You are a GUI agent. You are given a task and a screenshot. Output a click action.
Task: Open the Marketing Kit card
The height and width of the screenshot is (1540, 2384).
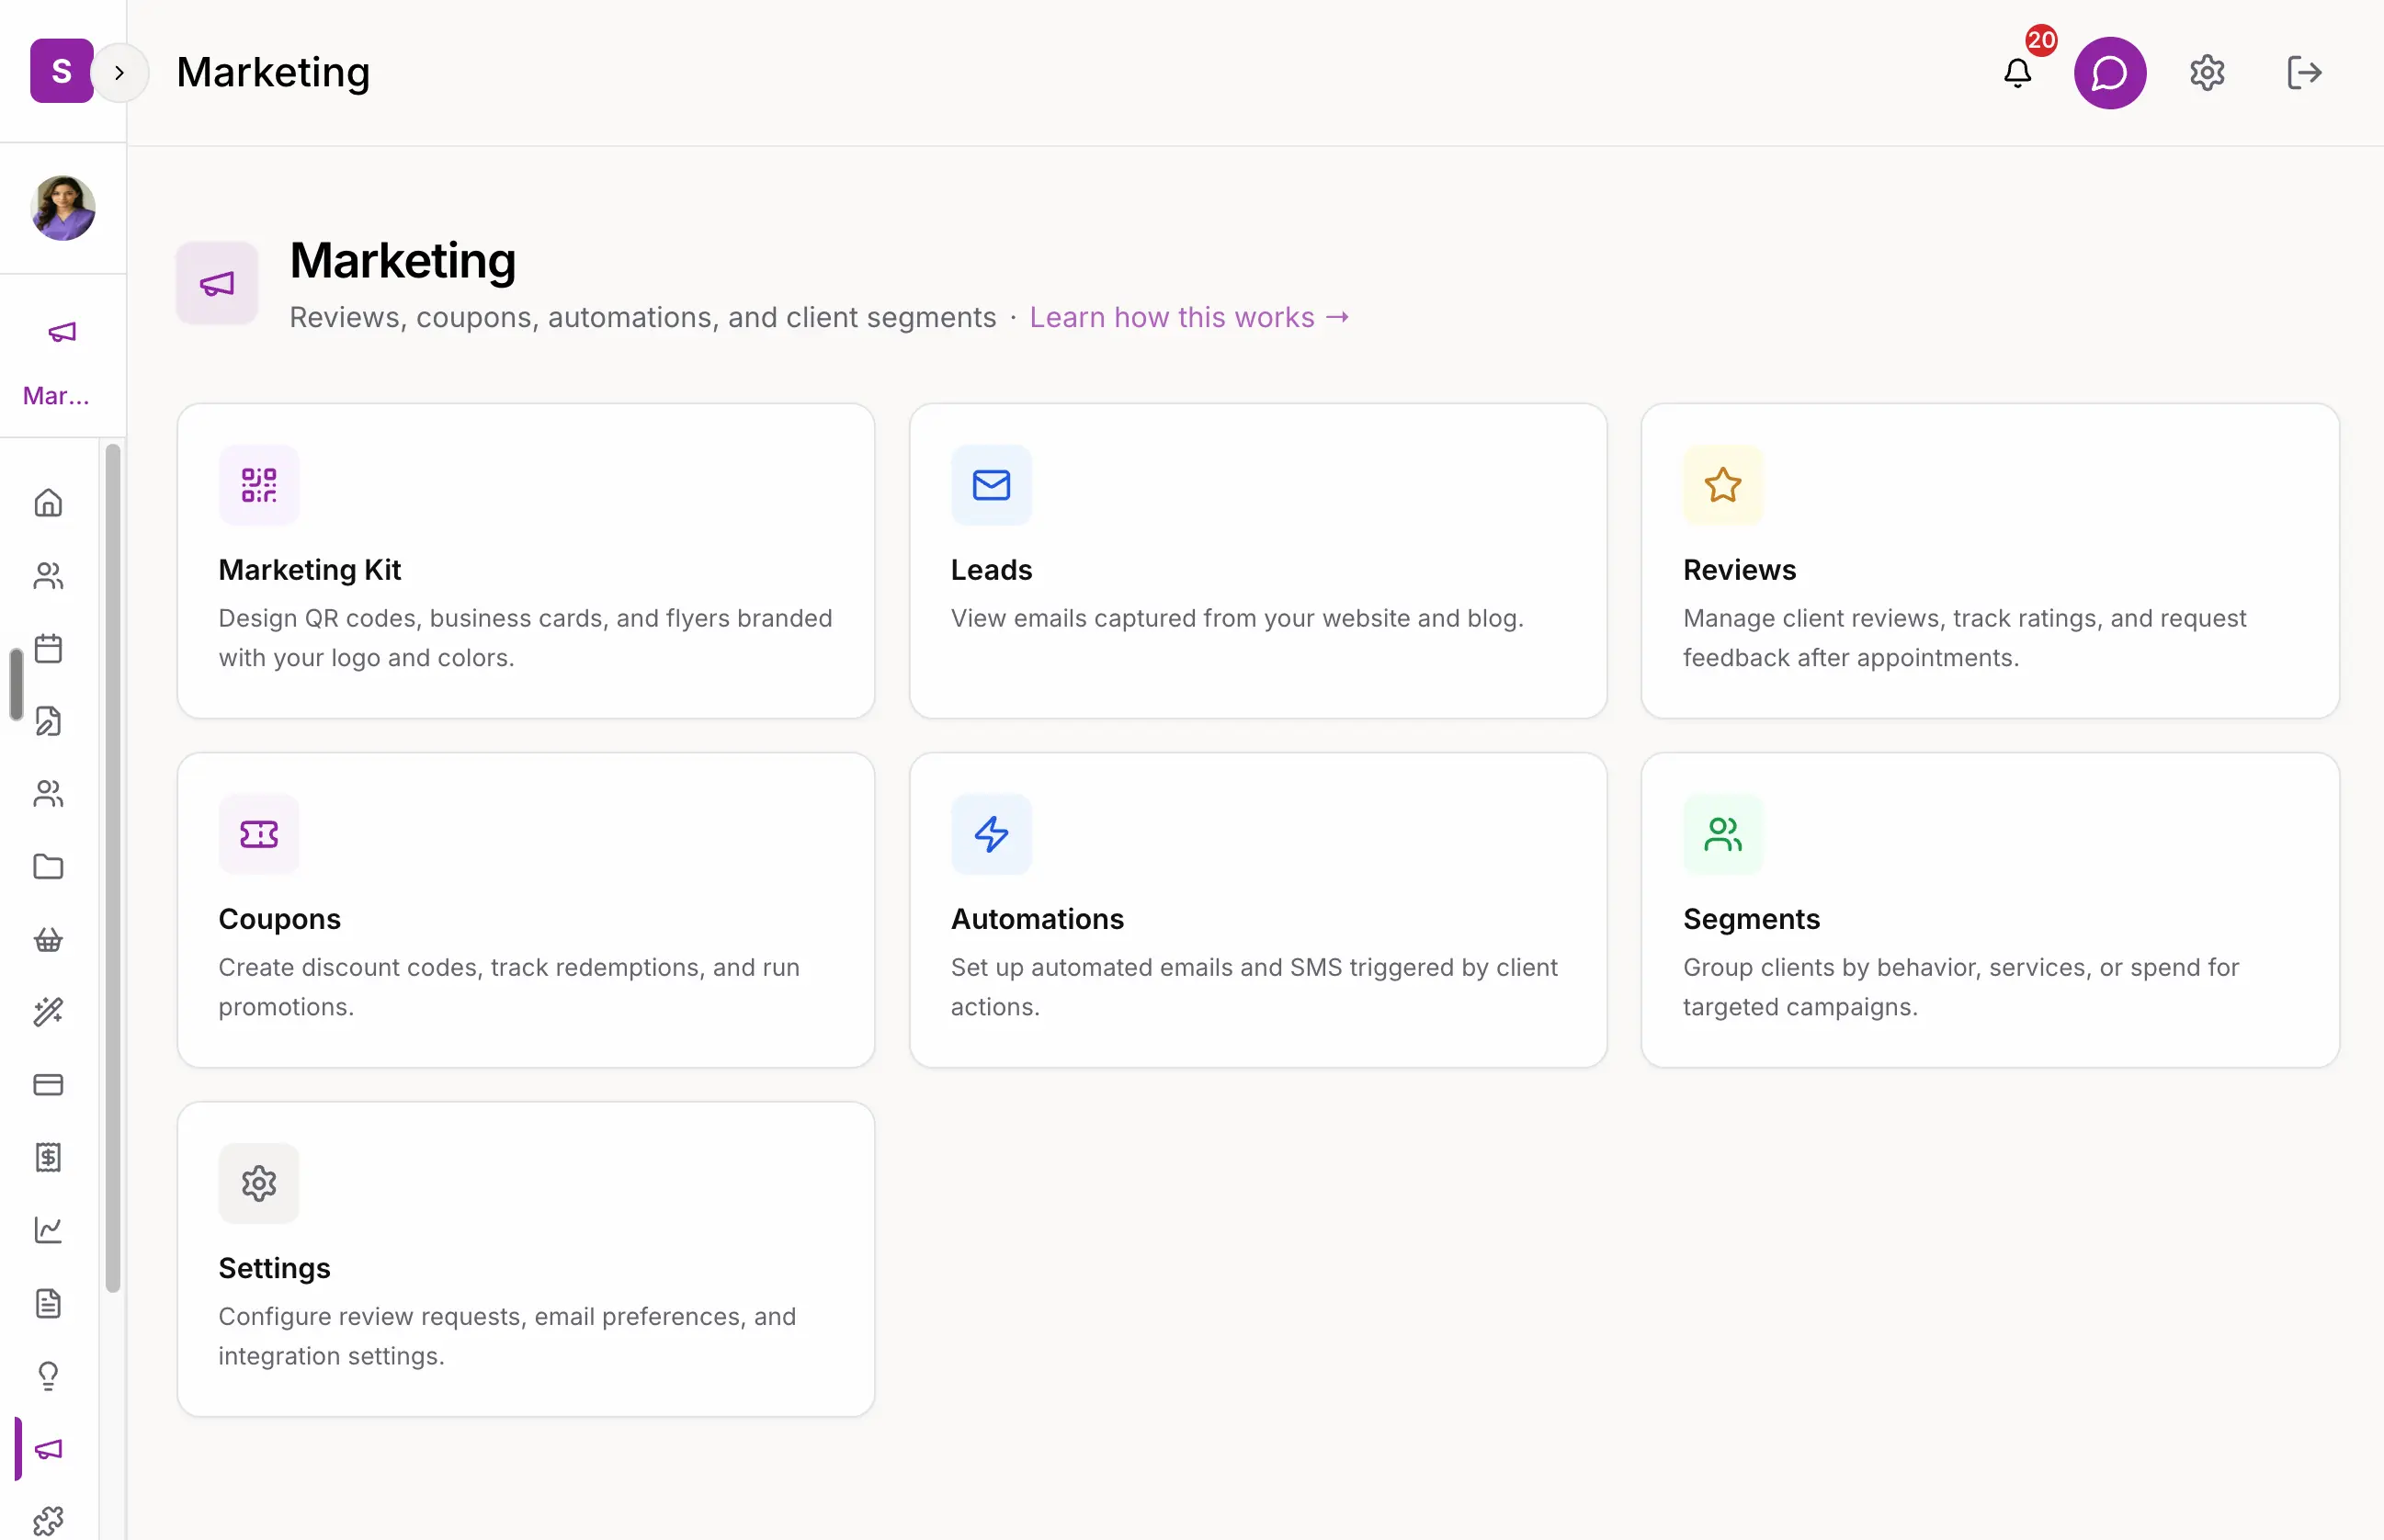(x=526, y=561)
